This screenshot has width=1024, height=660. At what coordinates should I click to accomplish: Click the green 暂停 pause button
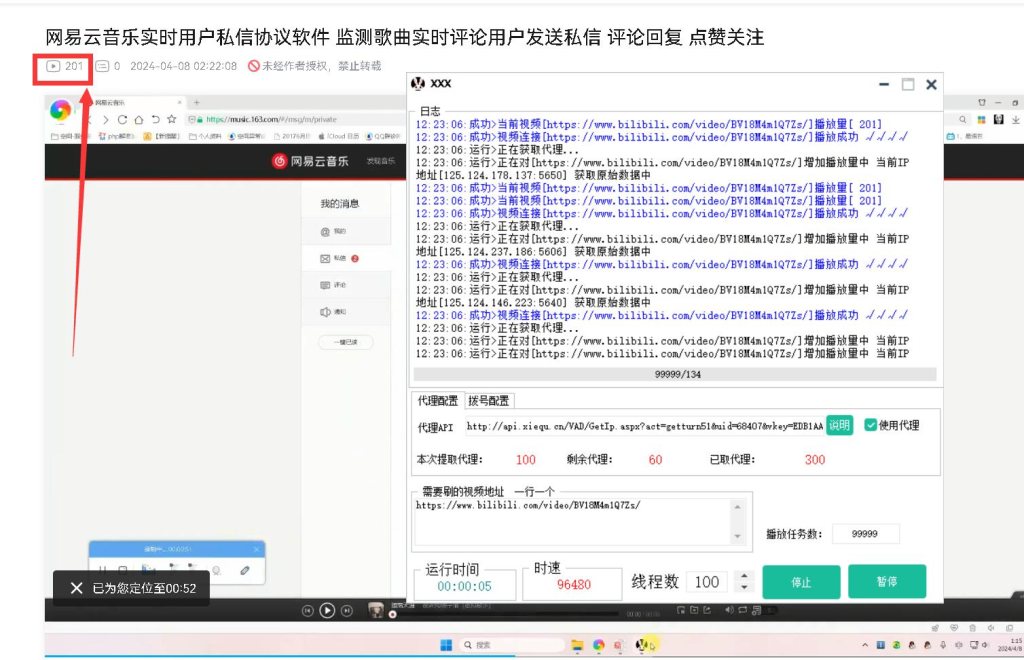(887, 581)
